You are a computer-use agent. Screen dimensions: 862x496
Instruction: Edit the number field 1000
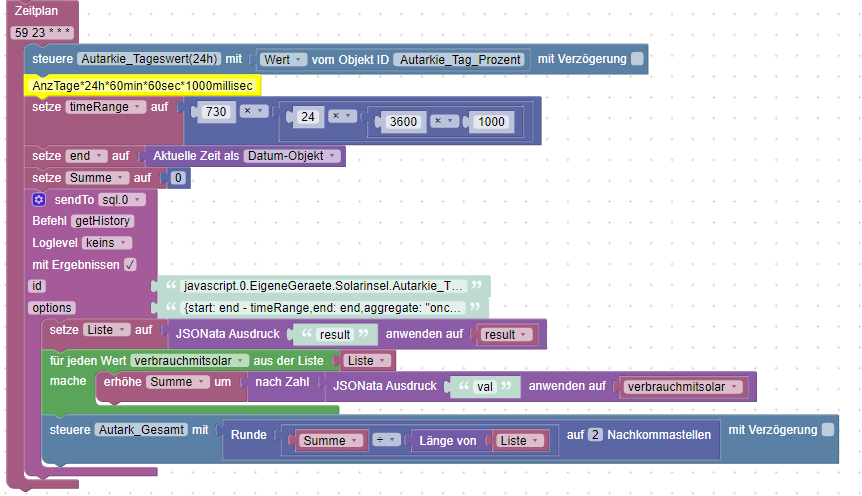coord(491,122)
